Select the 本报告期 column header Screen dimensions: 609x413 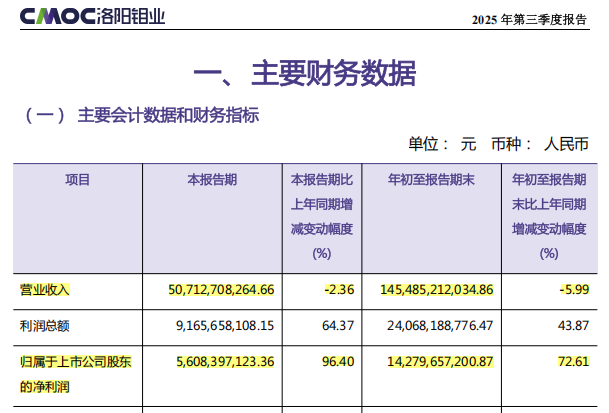pyautogui.click(x=212, y=180)
